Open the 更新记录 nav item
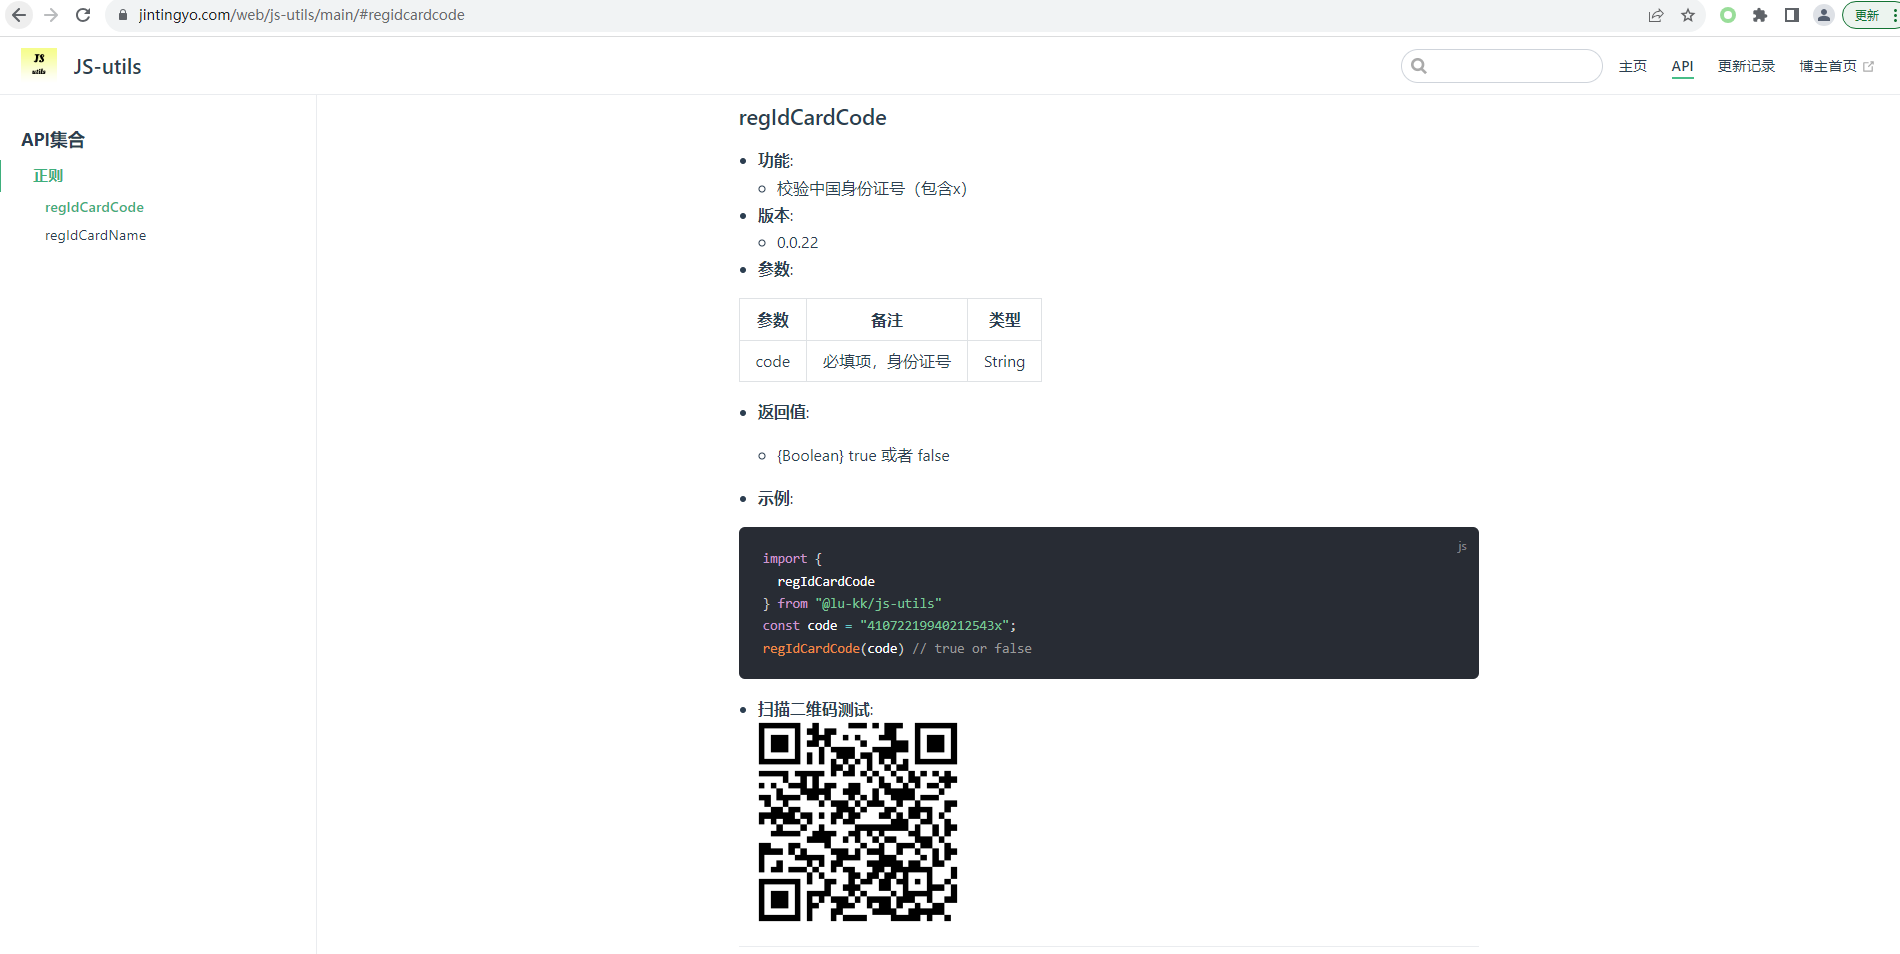The height and width of the screenshot is (954, 1900). click(1746, 66)
